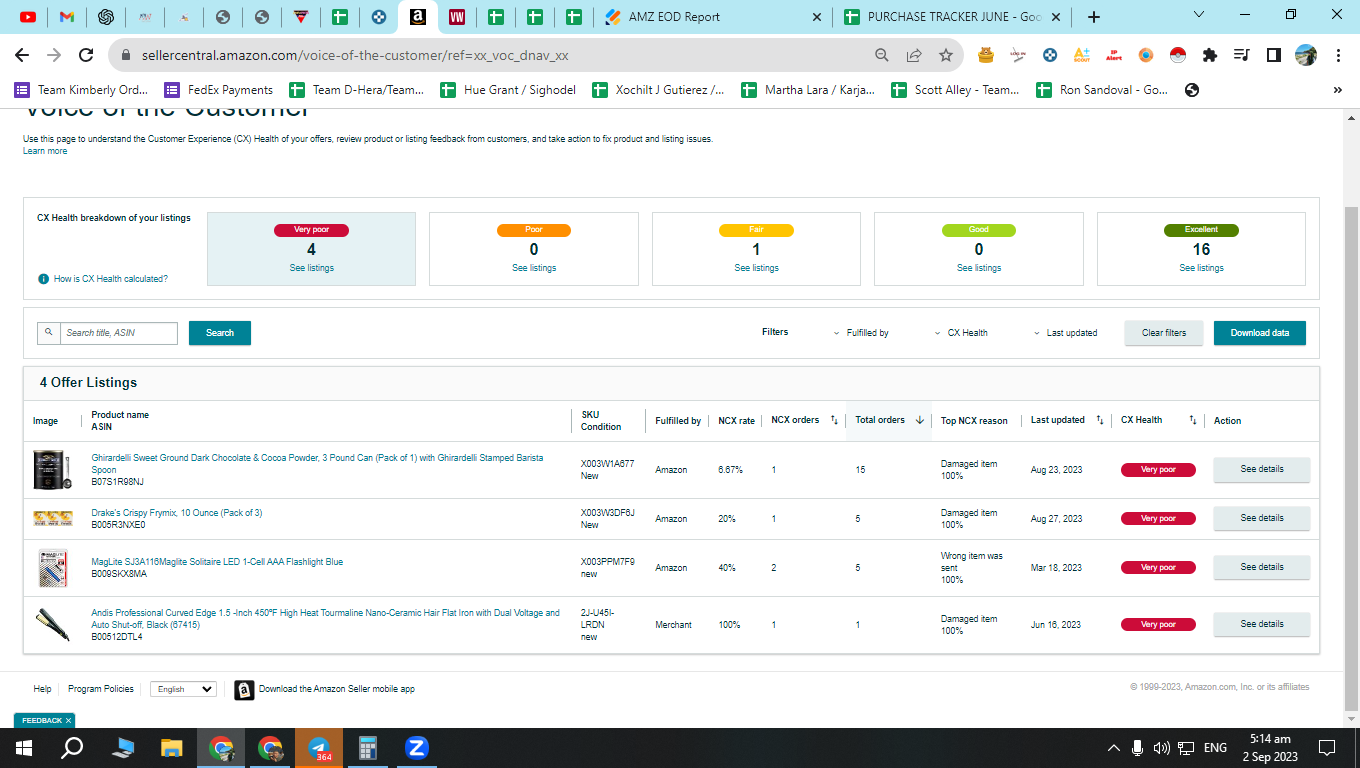Toggle the Chrome side panel
The image size is (1360, 768).
(x=1273, y=55)
